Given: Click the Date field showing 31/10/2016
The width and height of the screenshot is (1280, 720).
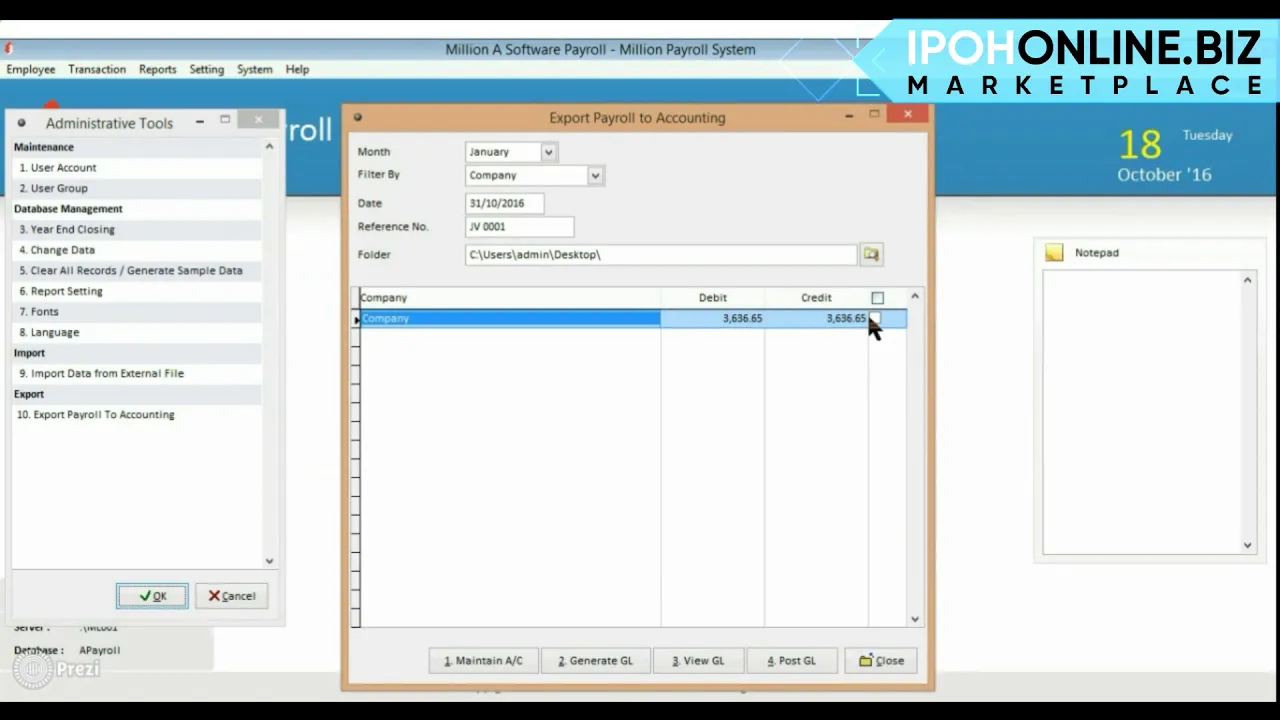Looking at the screenshot, I should point(505,203).
